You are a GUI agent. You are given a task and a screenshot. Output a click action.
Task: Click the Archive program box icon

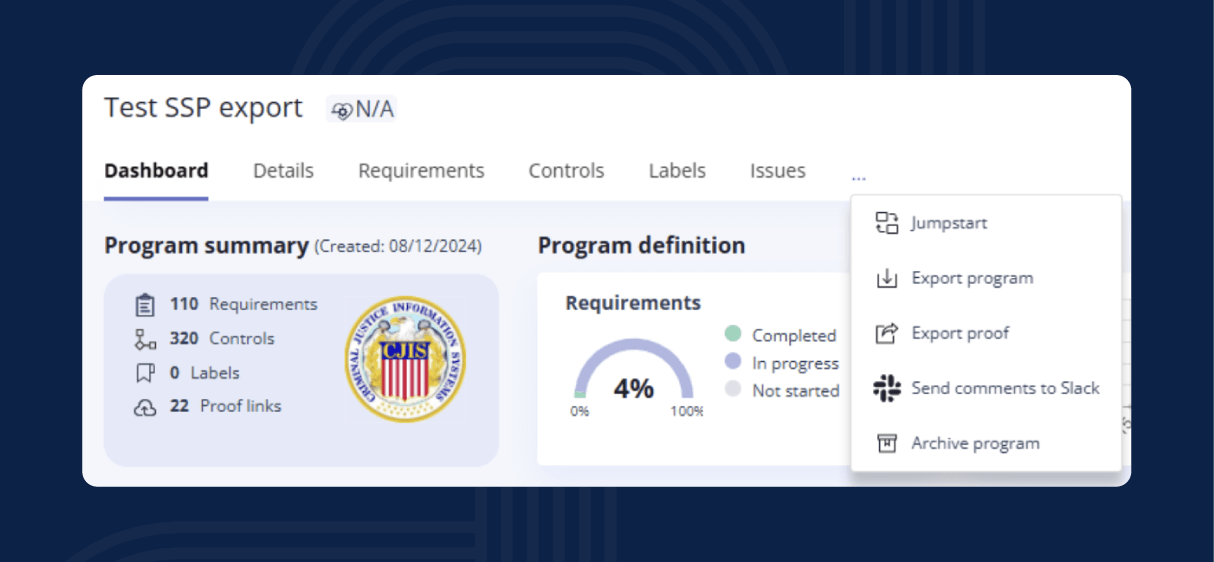(887, 443)
